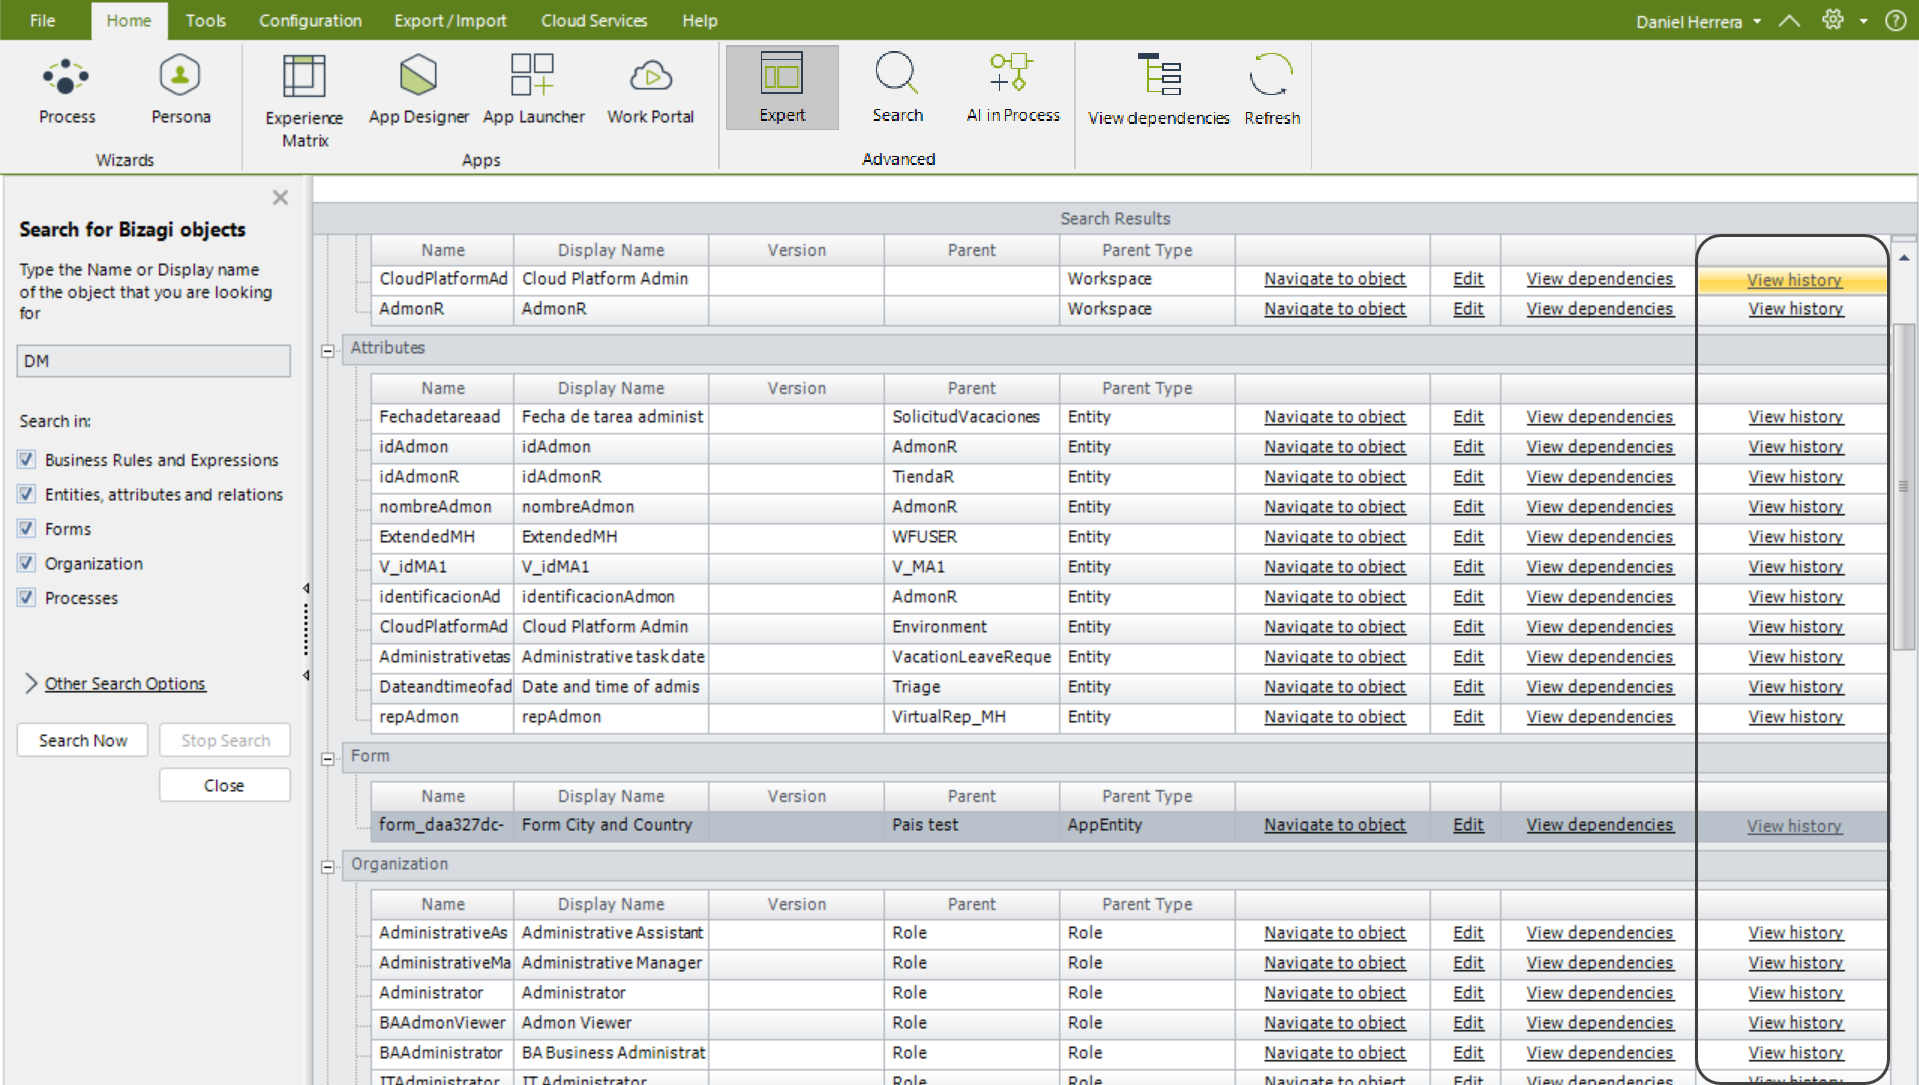Collapse the Attributes results group

(x=327, y=350)
